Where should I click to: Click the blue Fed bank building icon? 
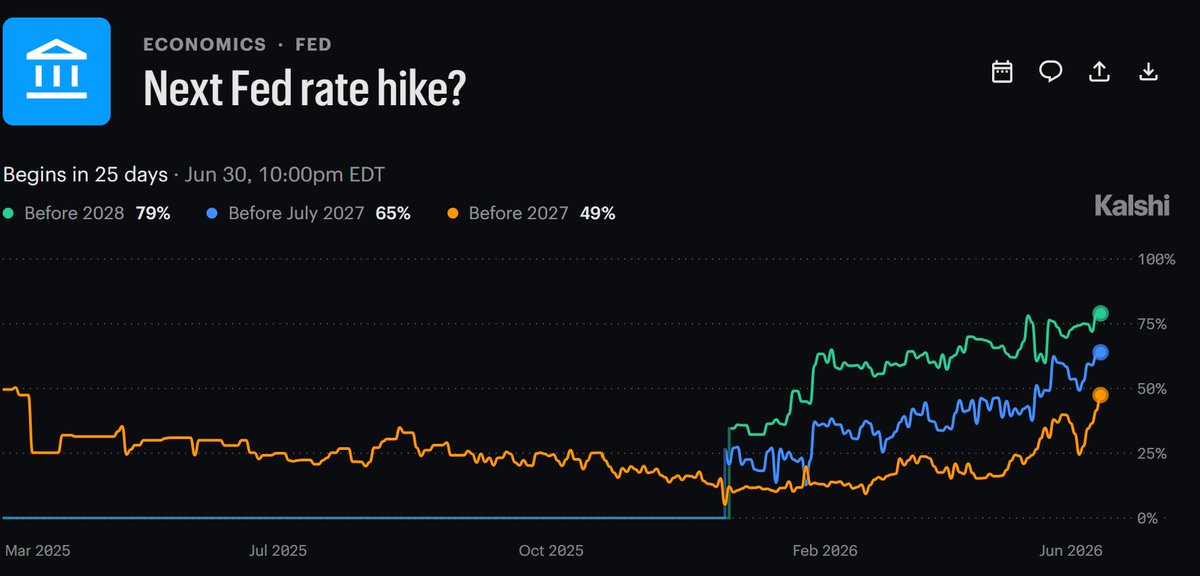pyautogui.click(x=56, y=71)
